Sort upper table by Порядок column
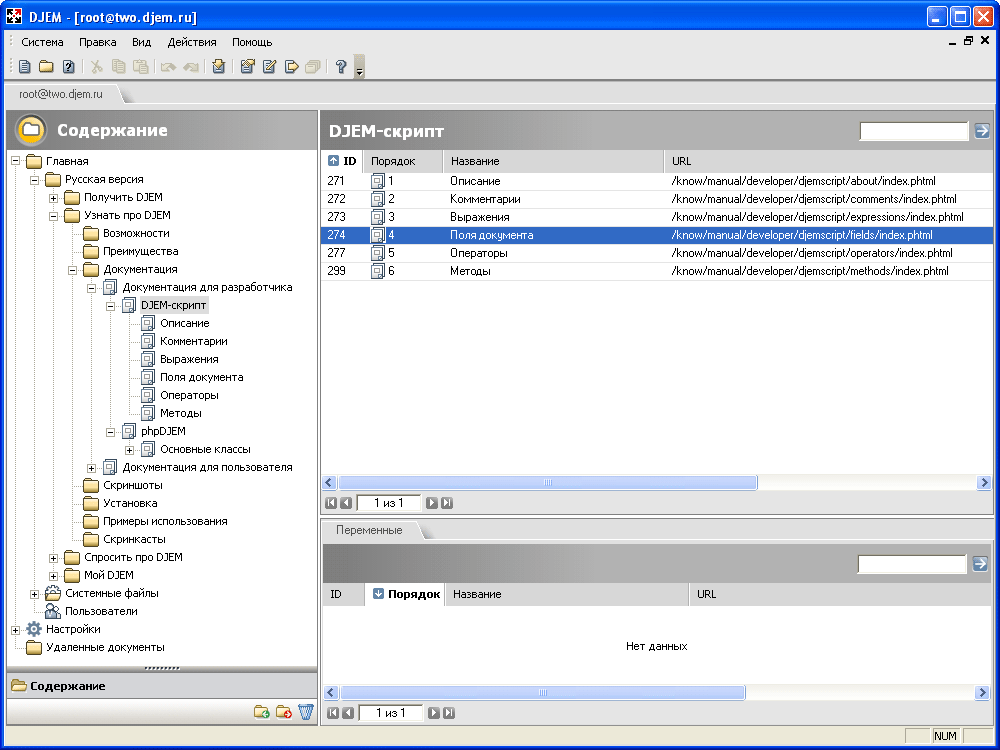The height and width of the screenshot is (750, 1000). coord(402,161)
